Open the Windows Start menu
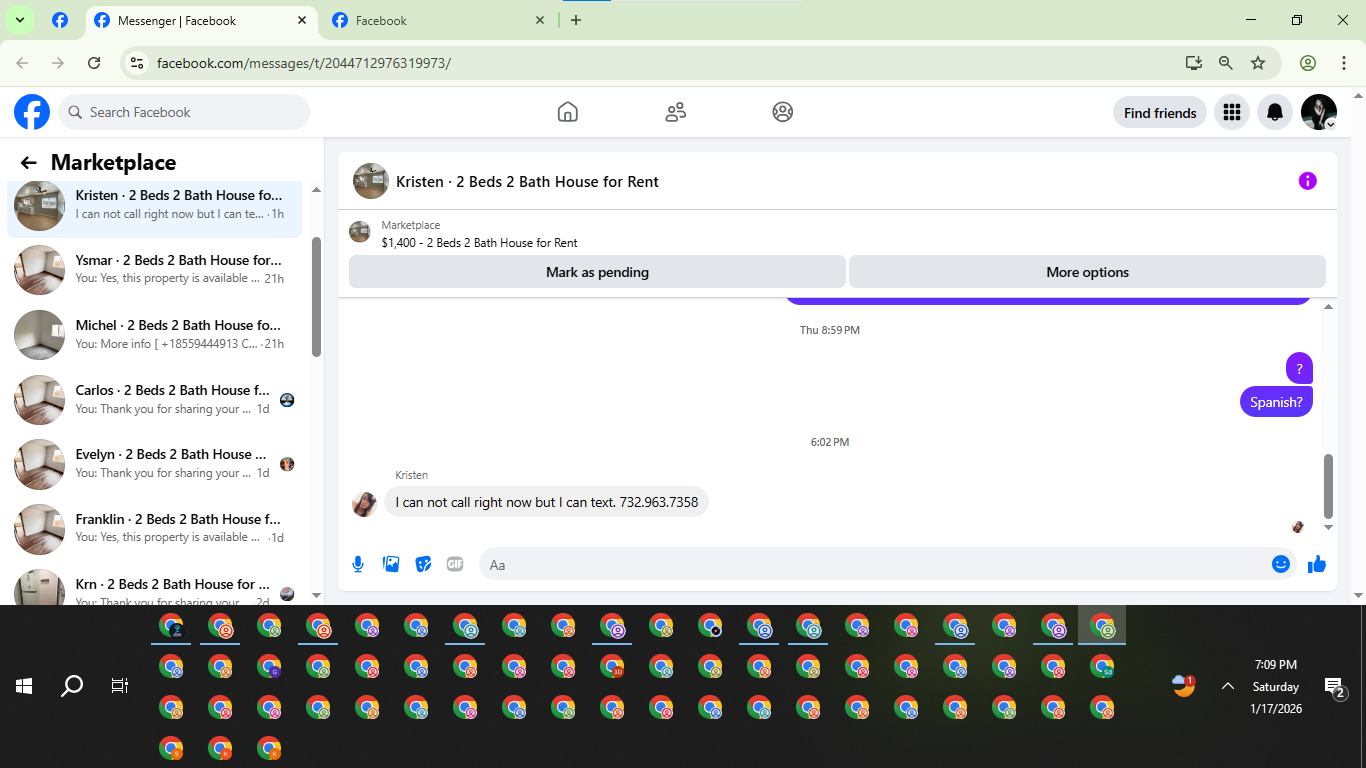Image resolution: width=1366 pixels, height=768 pixels. (x=24, y=686)
